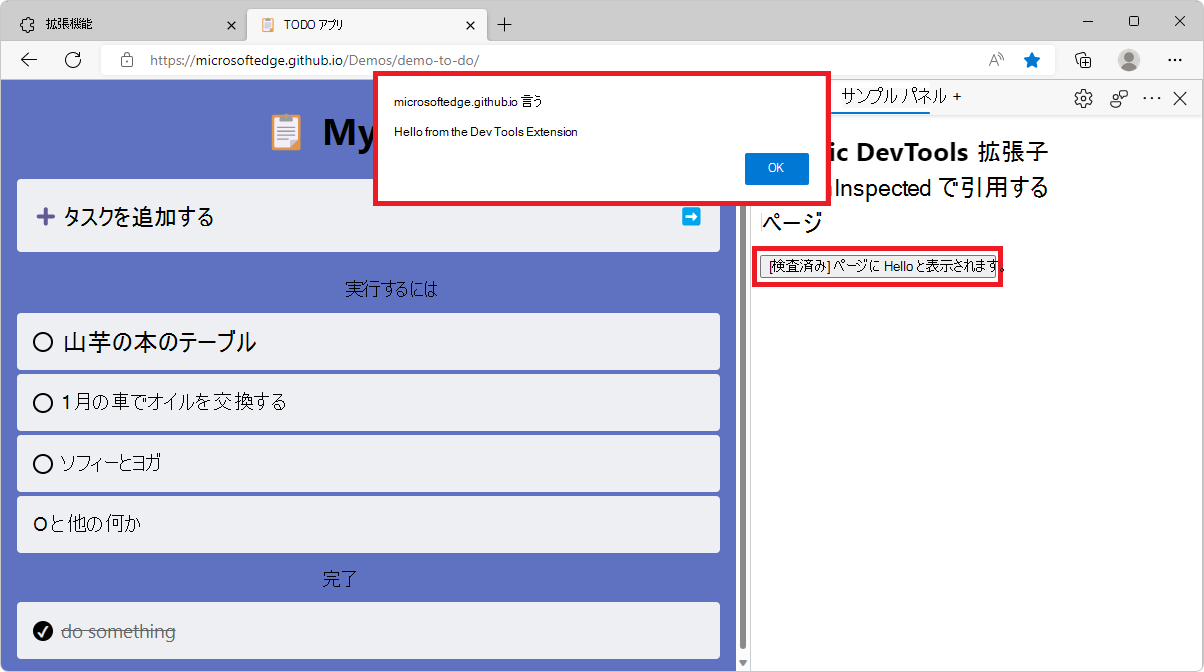Expand tab options by clicking new tab plus
Screen dimensions: 1204x672
click(506, 24)
